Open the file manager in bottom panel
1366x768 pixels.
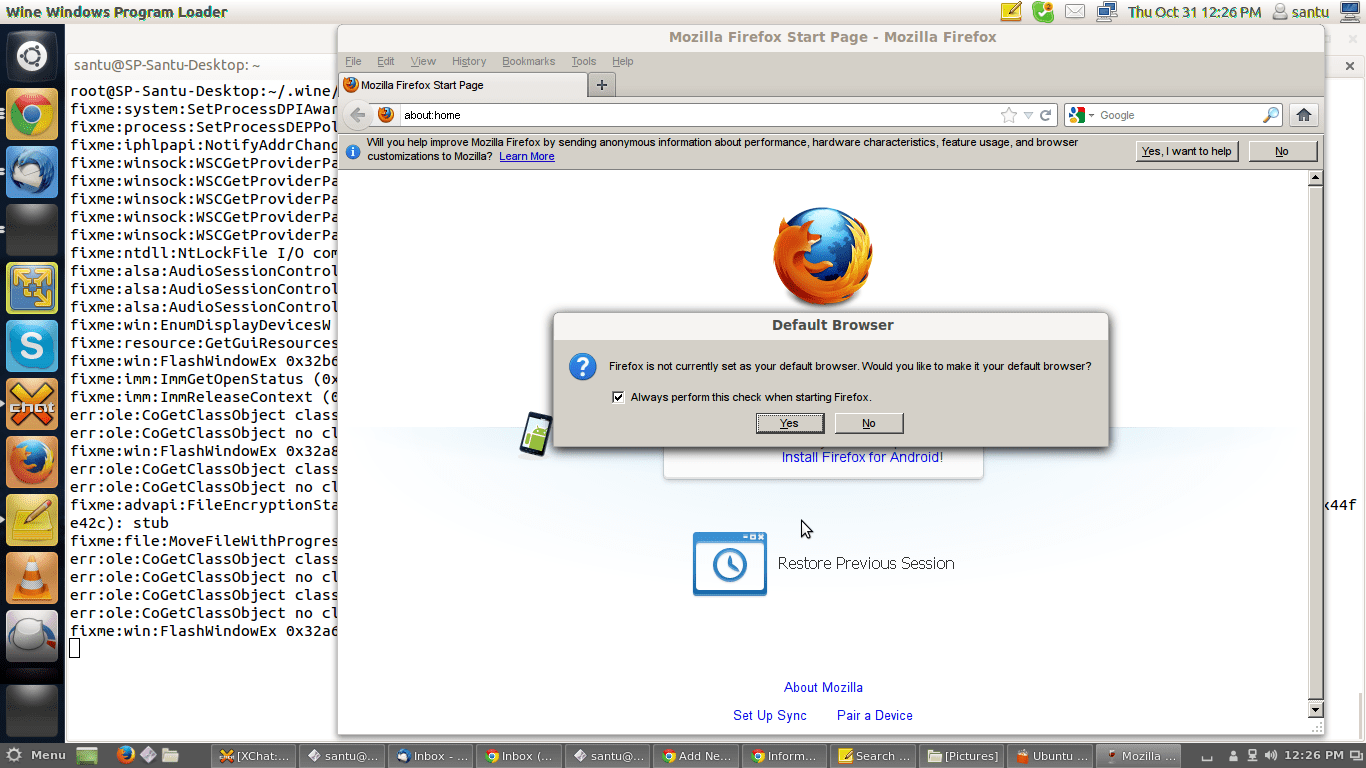[170, 755]
